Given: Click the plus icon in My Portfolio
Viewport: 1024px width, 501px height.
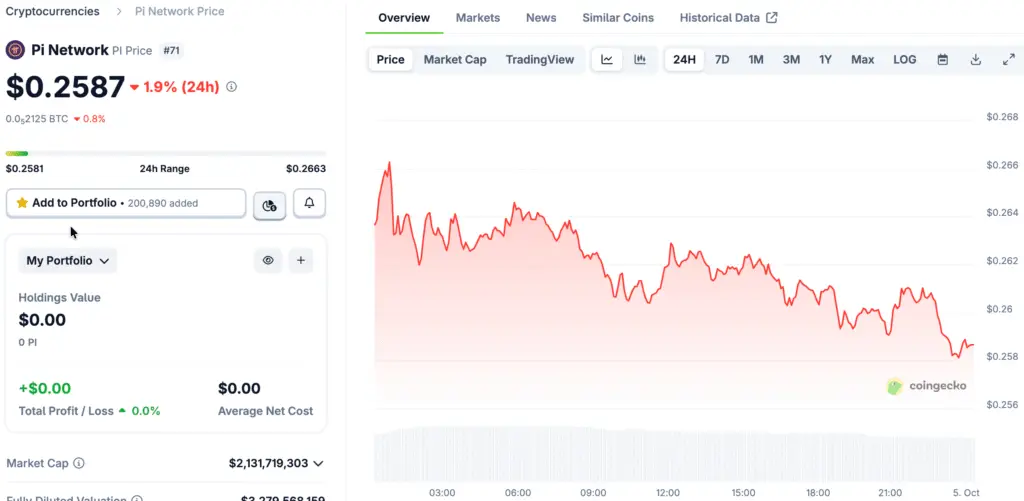Looking at the screenshot, I should point(301,261).
